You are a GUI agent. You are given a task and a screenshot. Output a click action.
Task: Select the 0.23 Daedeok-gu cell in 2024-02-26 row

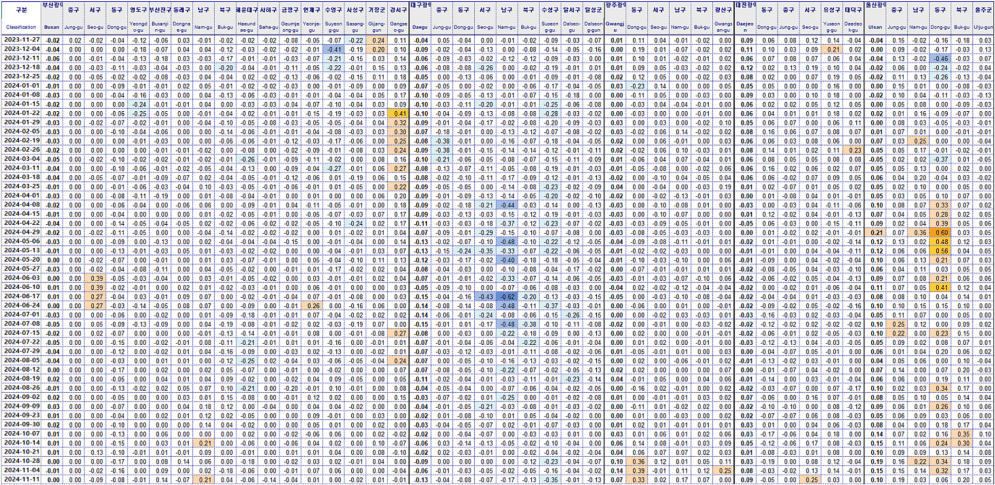tap(853, 149)
